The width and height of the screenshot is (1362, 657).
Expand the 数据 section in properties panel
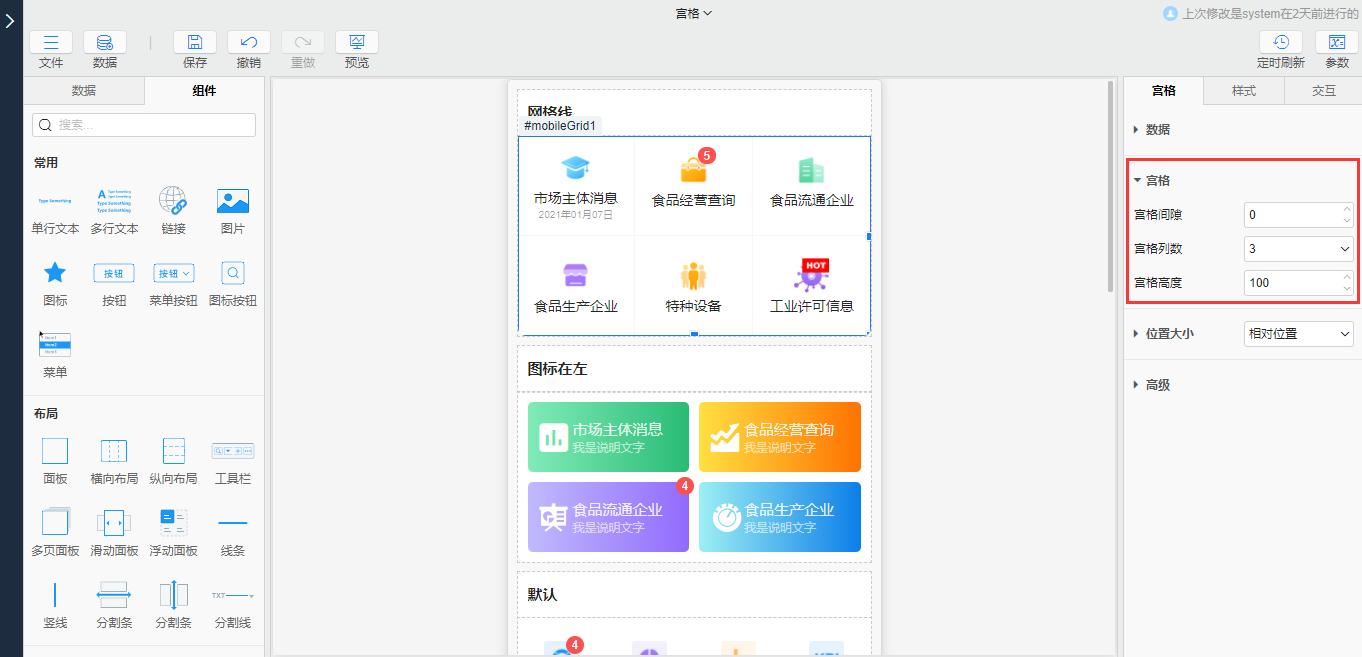coord(1157,130)
